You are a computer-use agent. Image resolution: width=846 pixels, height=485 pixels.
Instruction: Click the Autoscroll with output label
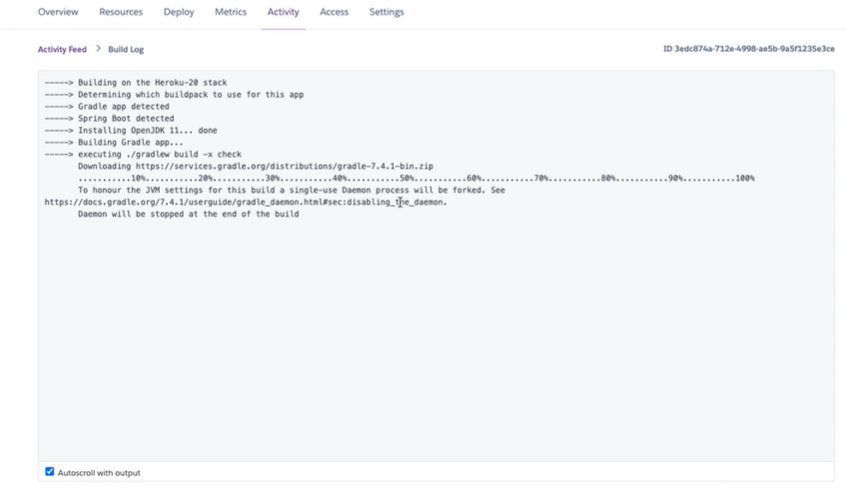tap(99, 473)
